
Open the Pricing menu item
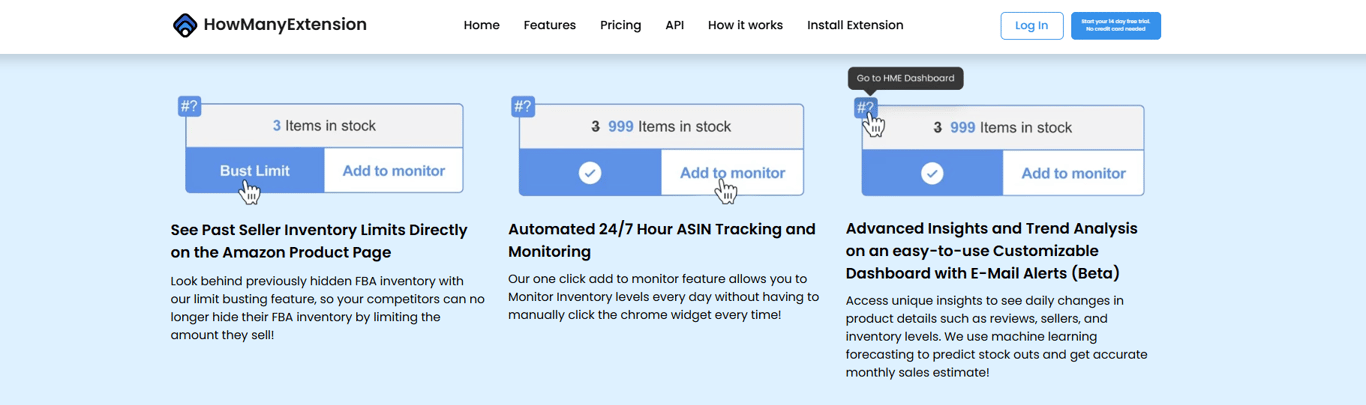coord(621,25)
